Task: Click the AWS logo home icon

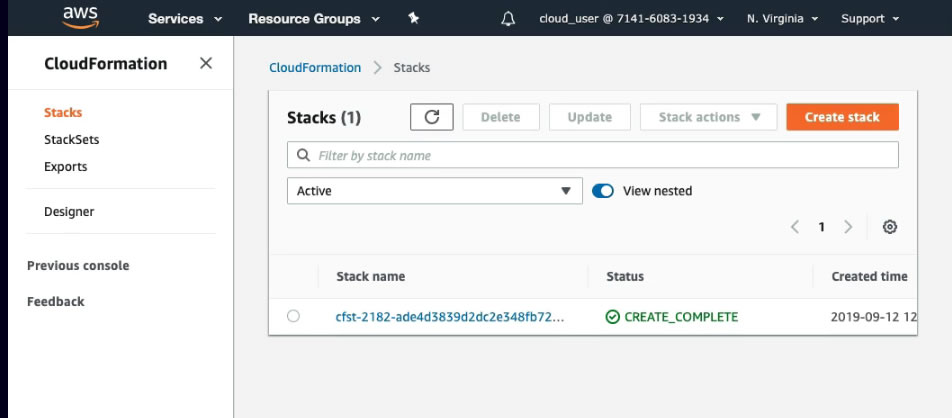Action: [80, 17]
